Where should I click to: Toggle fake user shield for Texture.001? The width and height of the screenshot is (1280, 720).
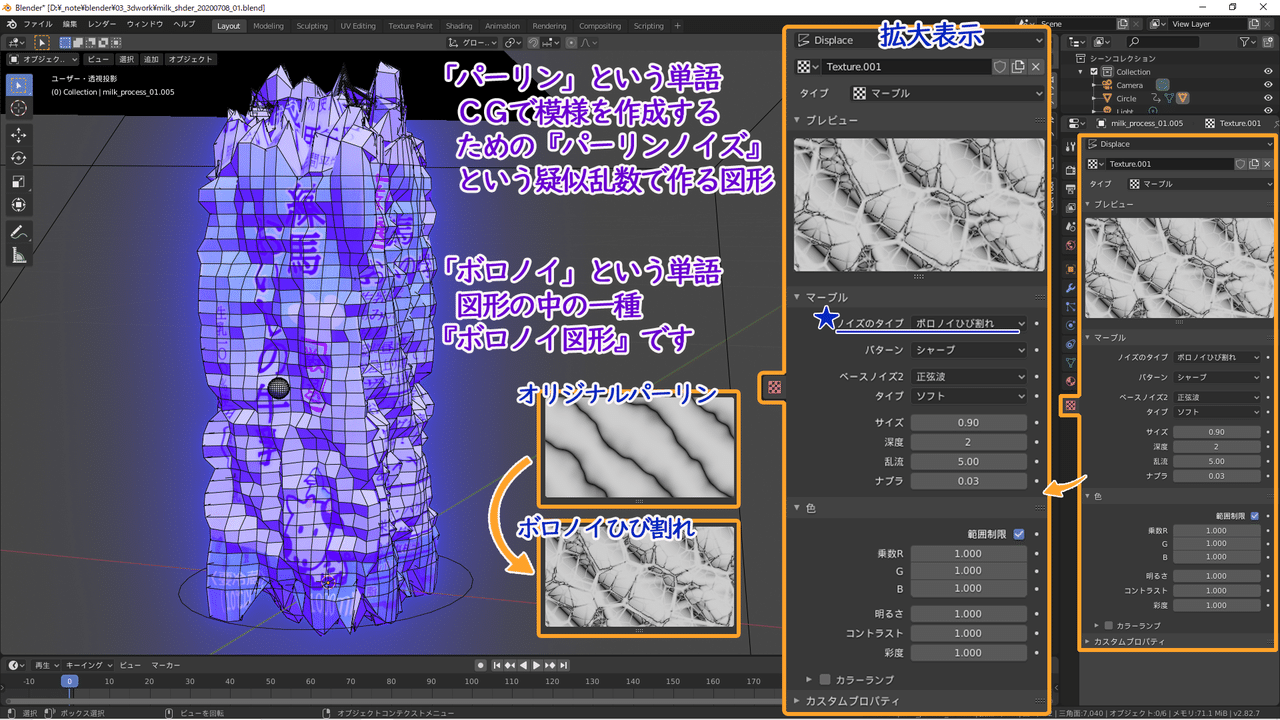(x=1240, y=164)
